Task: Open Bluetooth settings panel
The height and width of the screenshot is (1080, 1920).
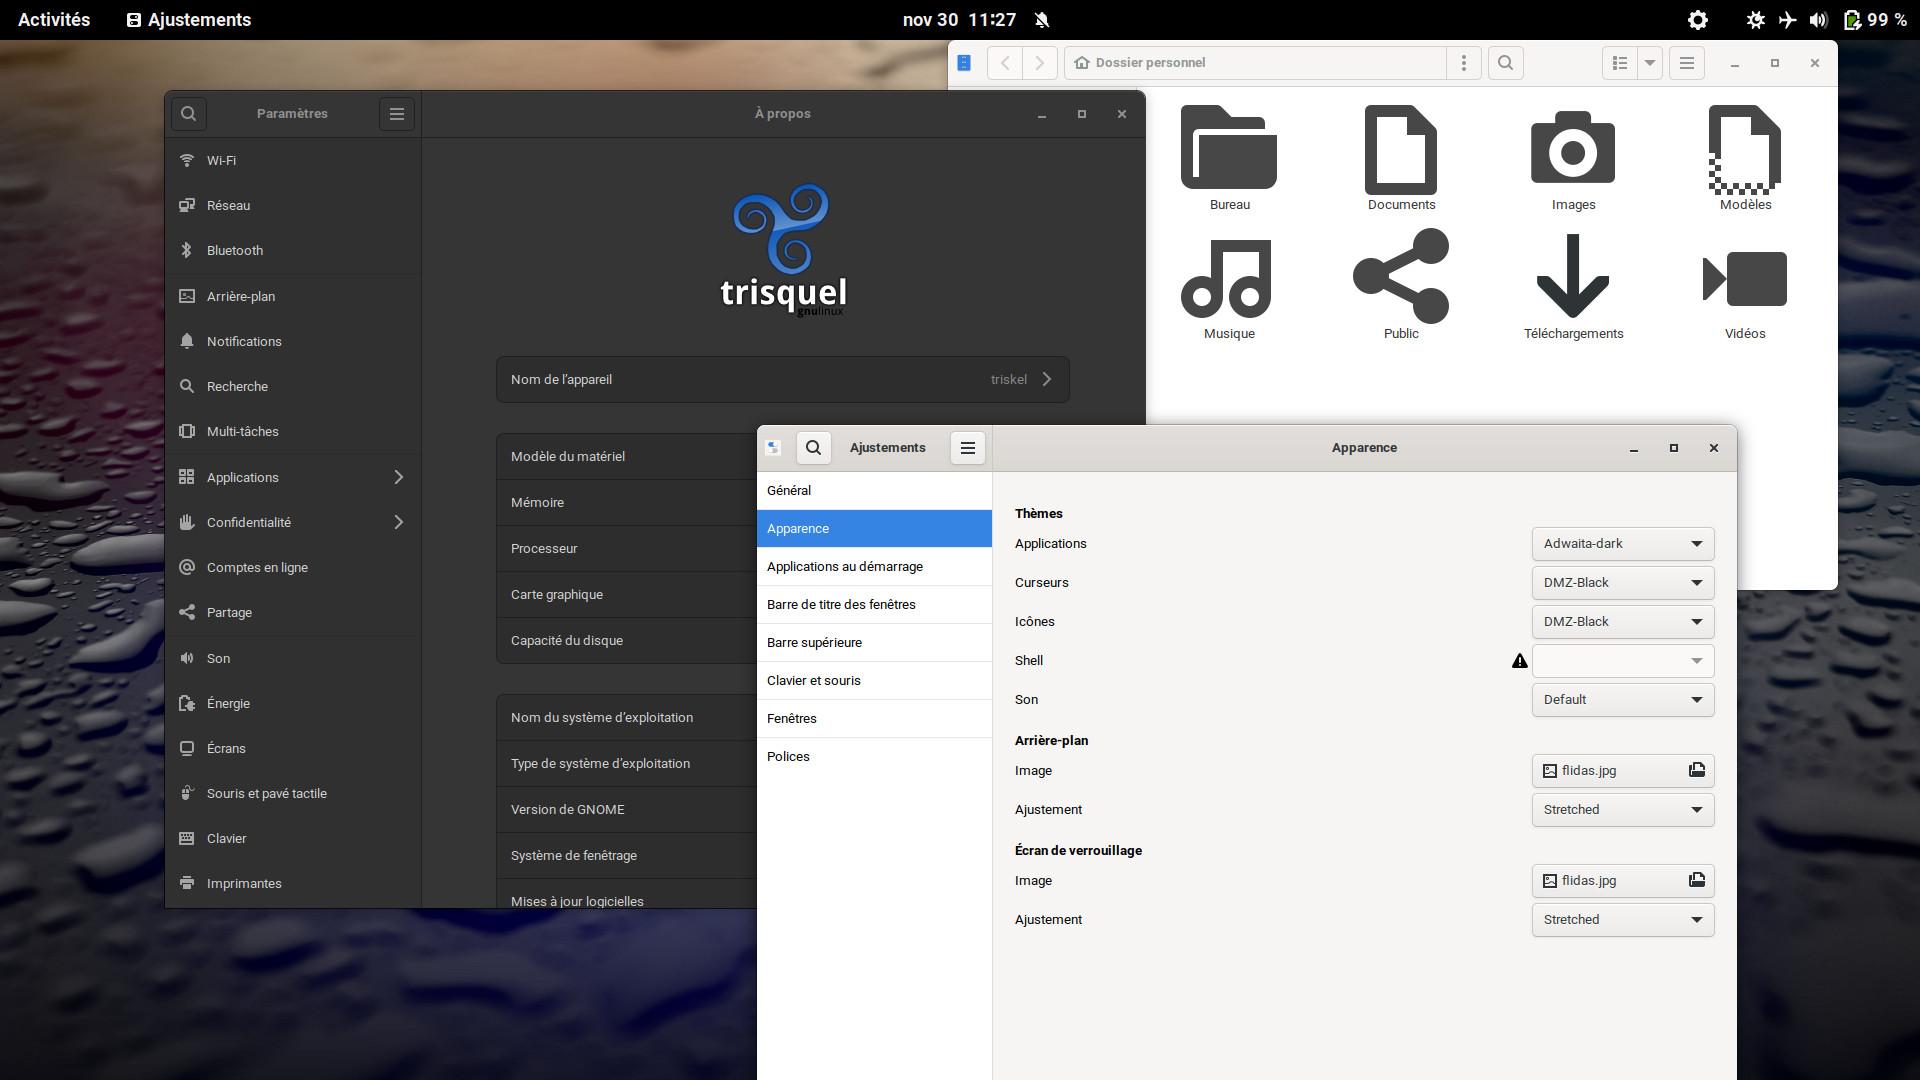Action: [x=235, y=251]
